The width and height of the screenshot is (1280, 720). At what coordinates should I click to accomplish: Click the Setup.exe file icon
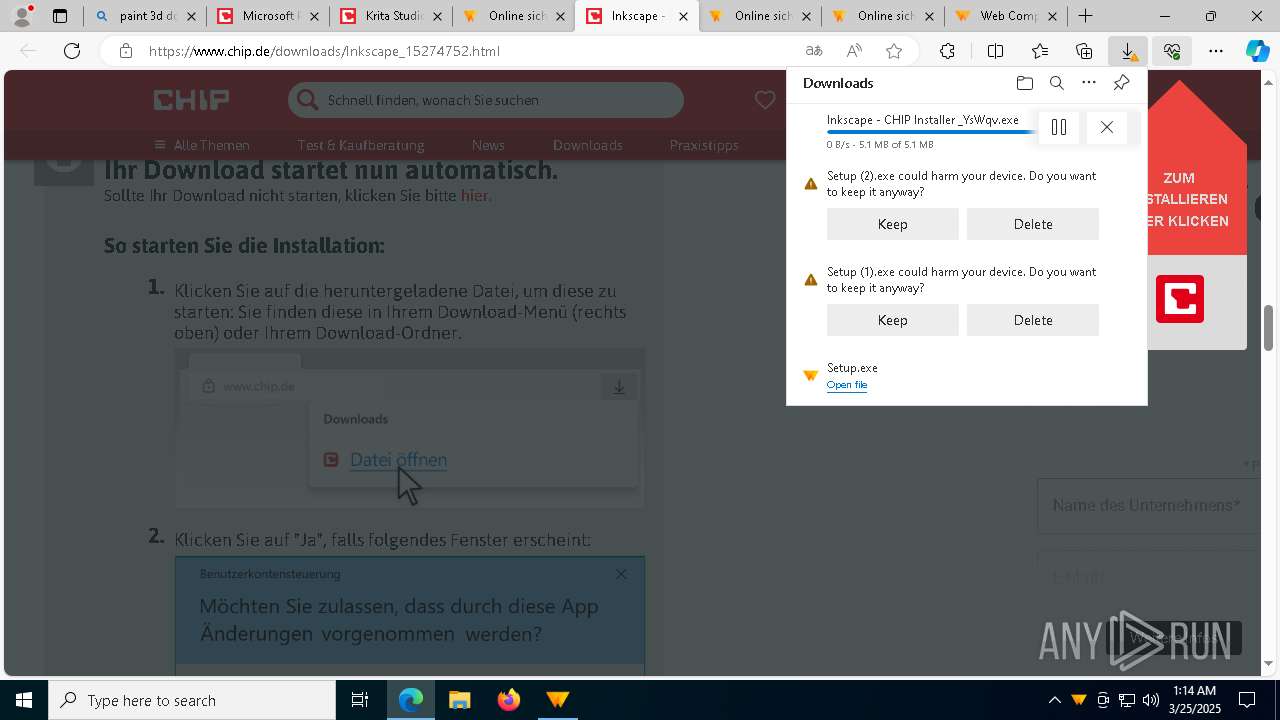click(811, 376)
